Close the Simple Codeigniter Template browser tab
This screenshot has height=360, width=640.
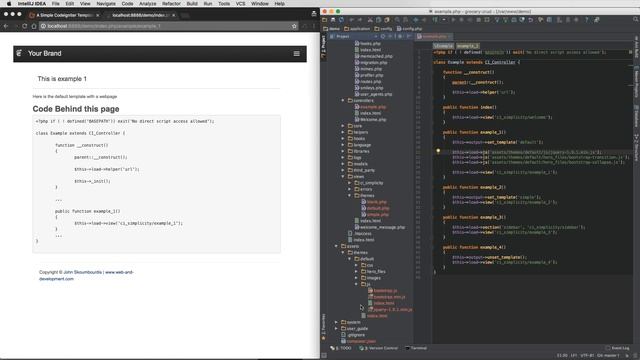coord(98,15)
